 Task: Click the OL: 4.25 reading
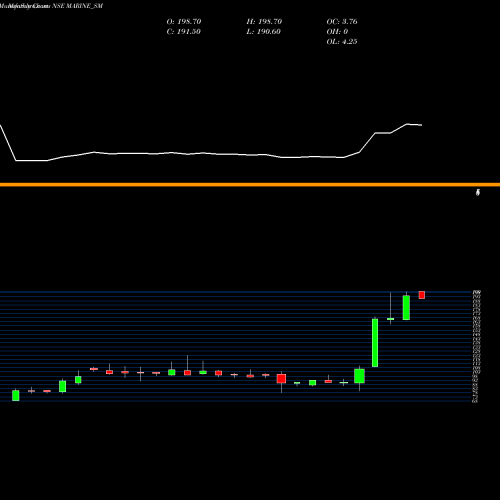pos(342,41)
